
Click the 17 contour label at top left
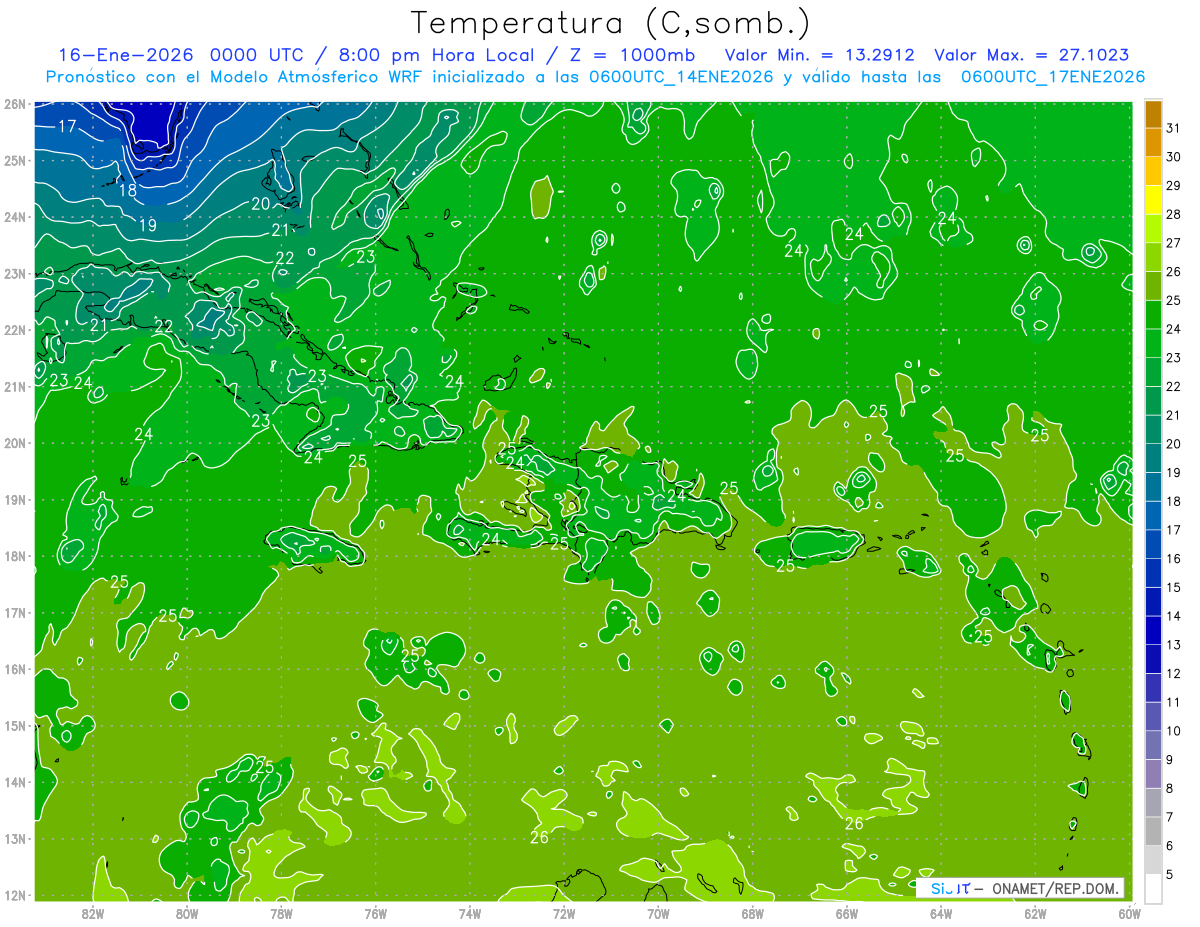pyautogui.click(x=67, y=126)
